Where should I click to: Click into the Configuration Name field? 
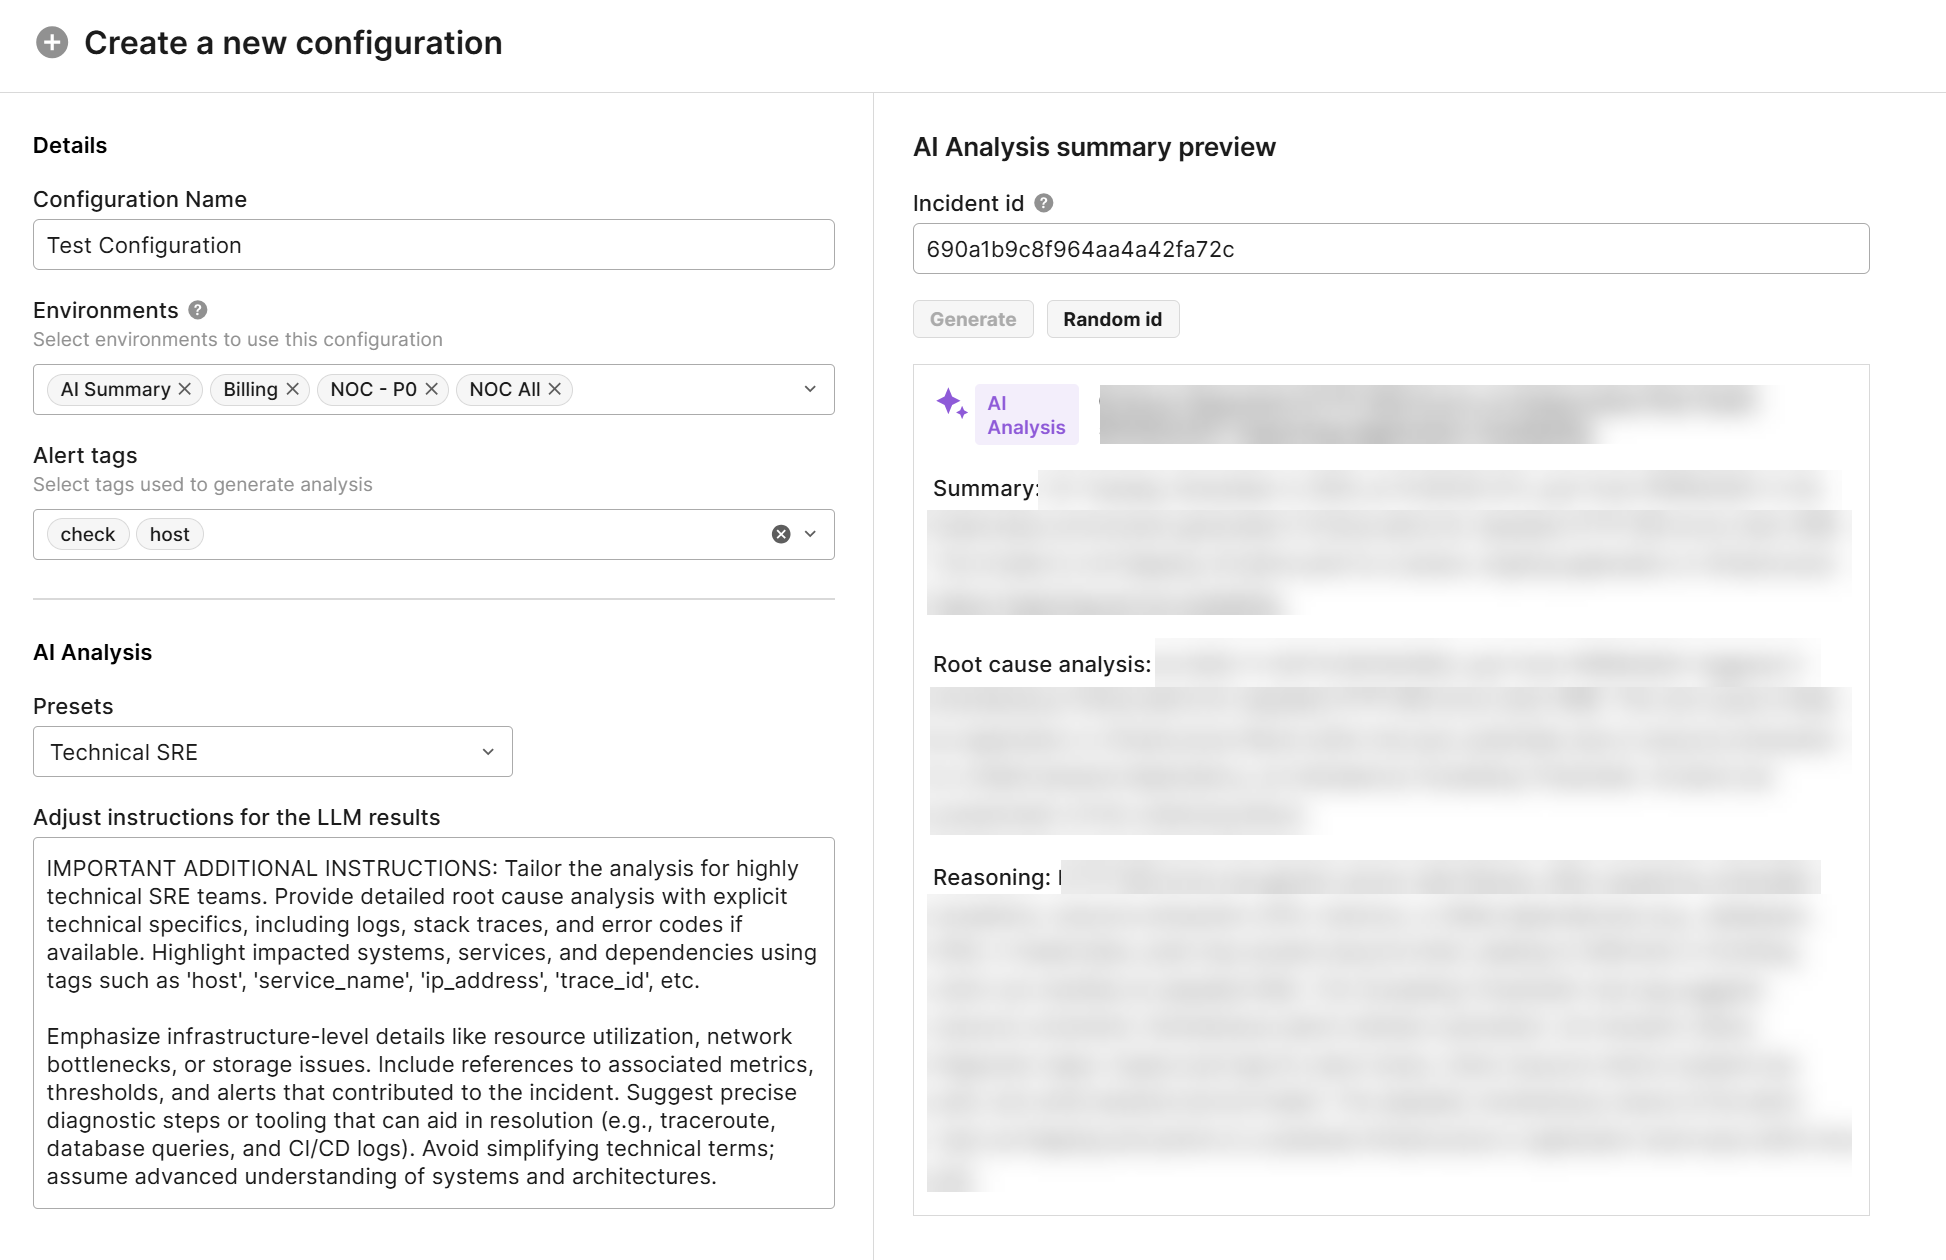click(x=433, y=245)
